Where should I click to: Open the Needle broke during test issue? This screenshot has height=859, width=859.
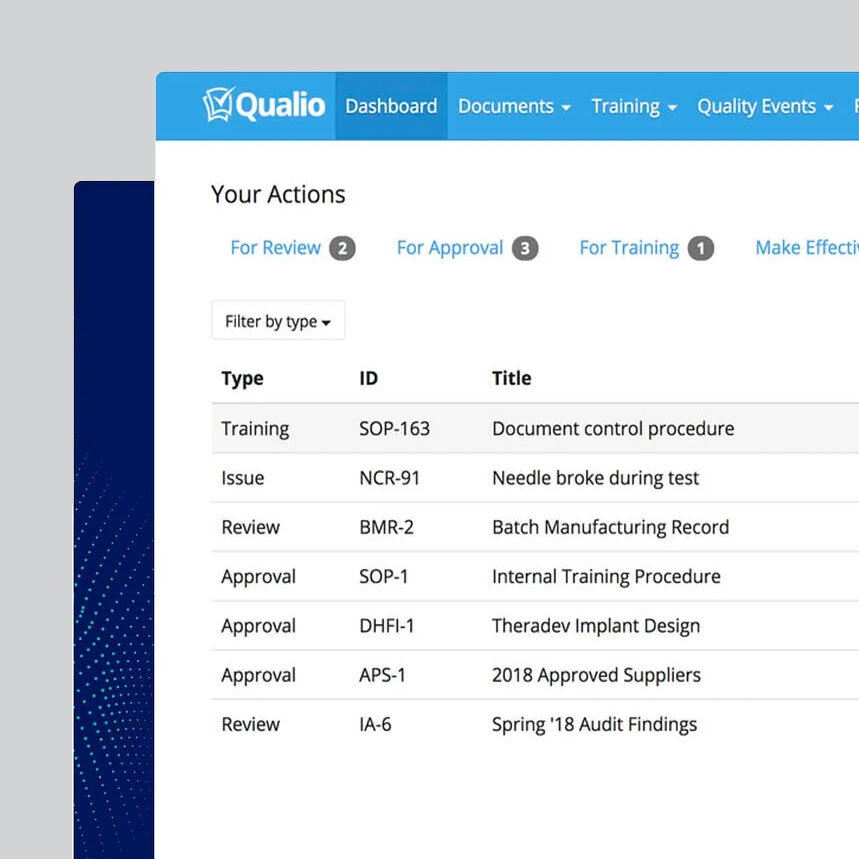click(595, 478)
